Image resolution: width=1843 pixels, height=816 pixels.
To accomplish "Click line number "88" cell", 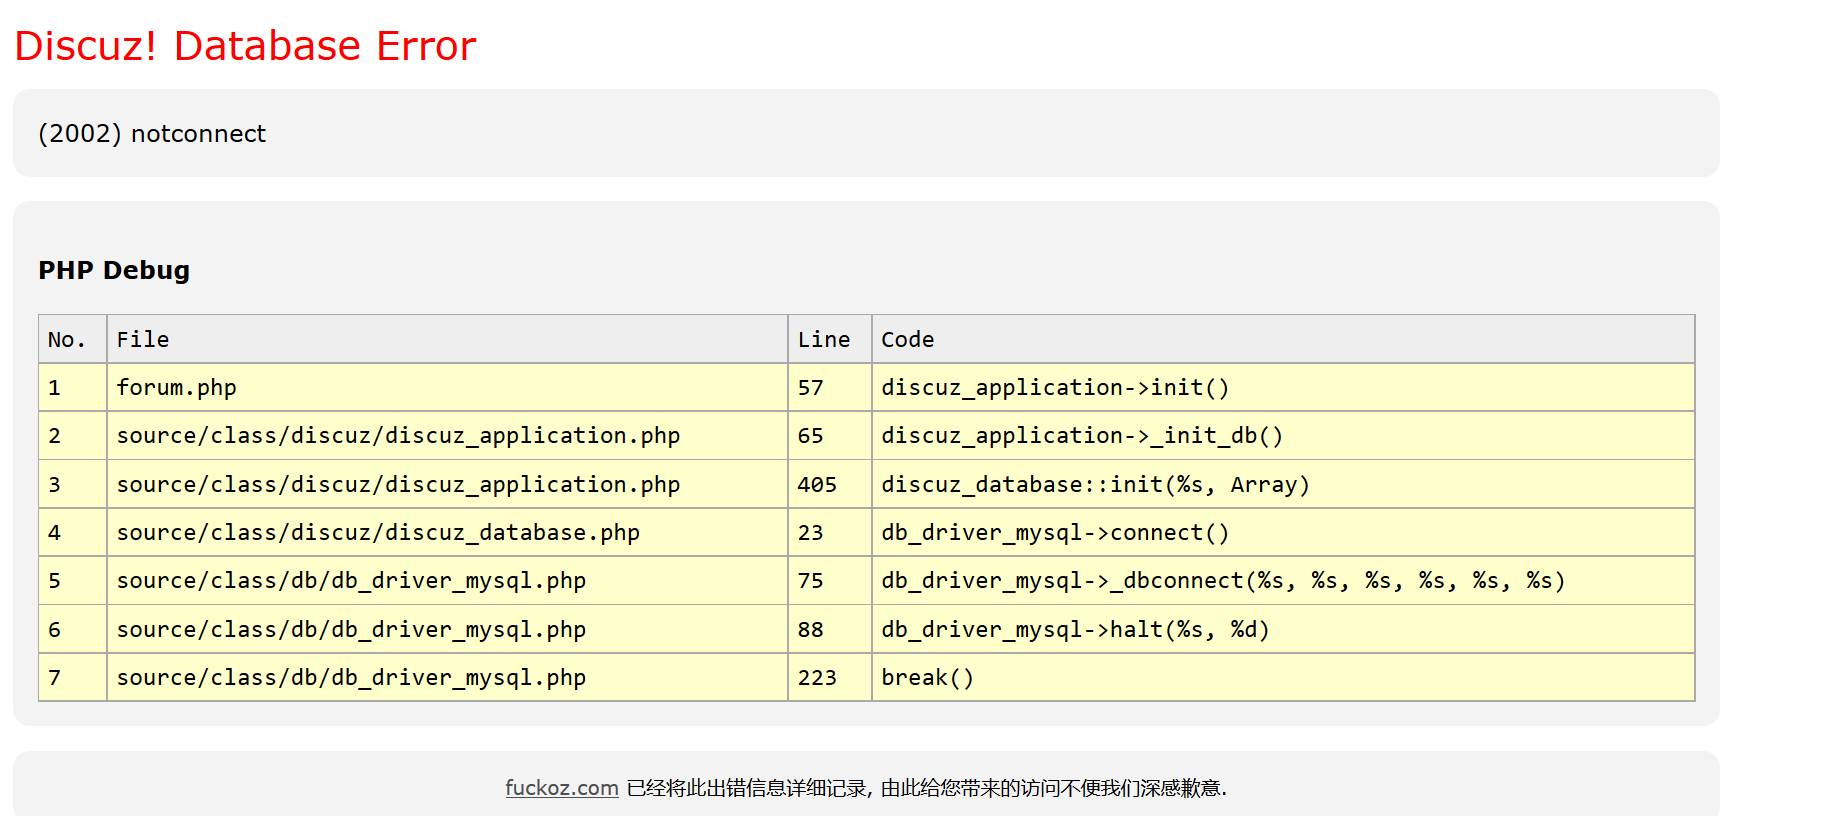I will [x=830, y=630].
